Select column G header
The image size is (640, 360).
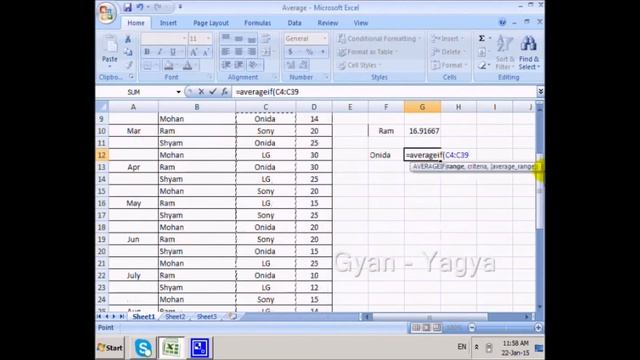pos(422,107)
